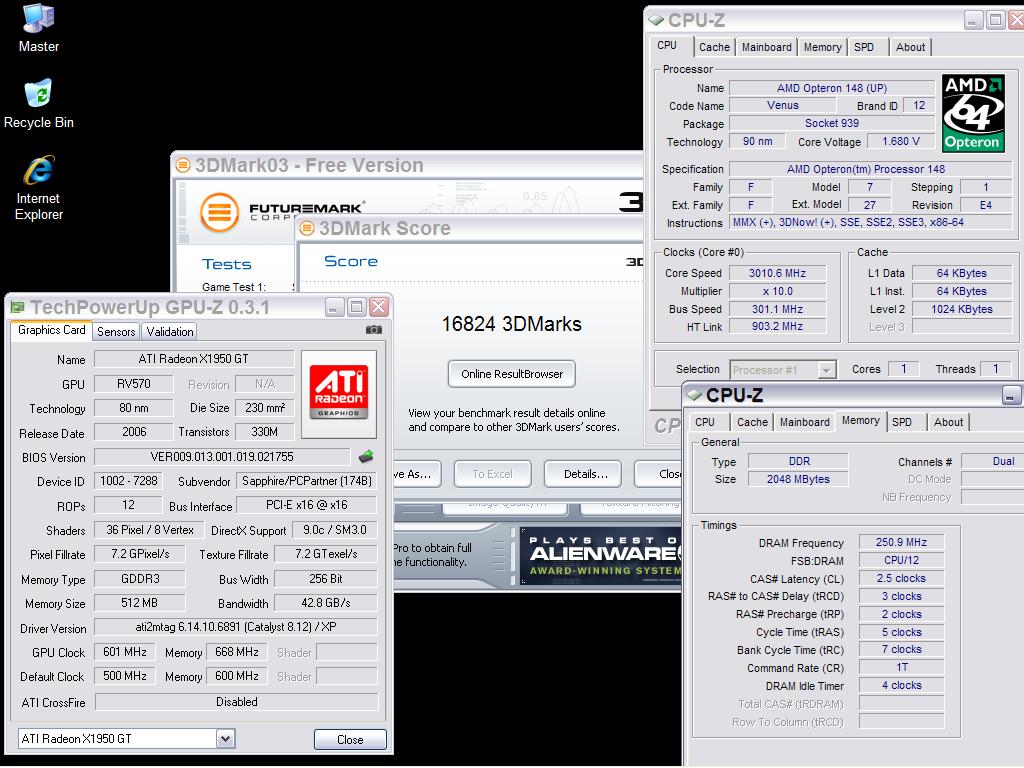
Task: Switch to the Sensors tab in GPU-Z
Action: [x=116, y=332]
